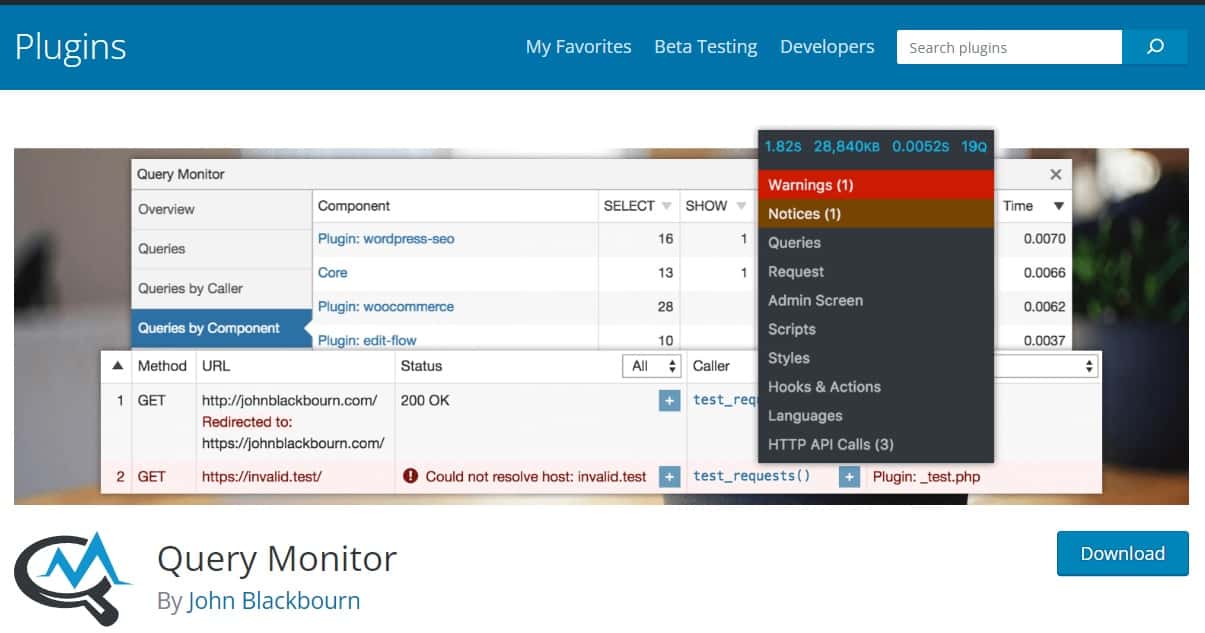Open the Warnings (1) menu item

coord(811,185)
